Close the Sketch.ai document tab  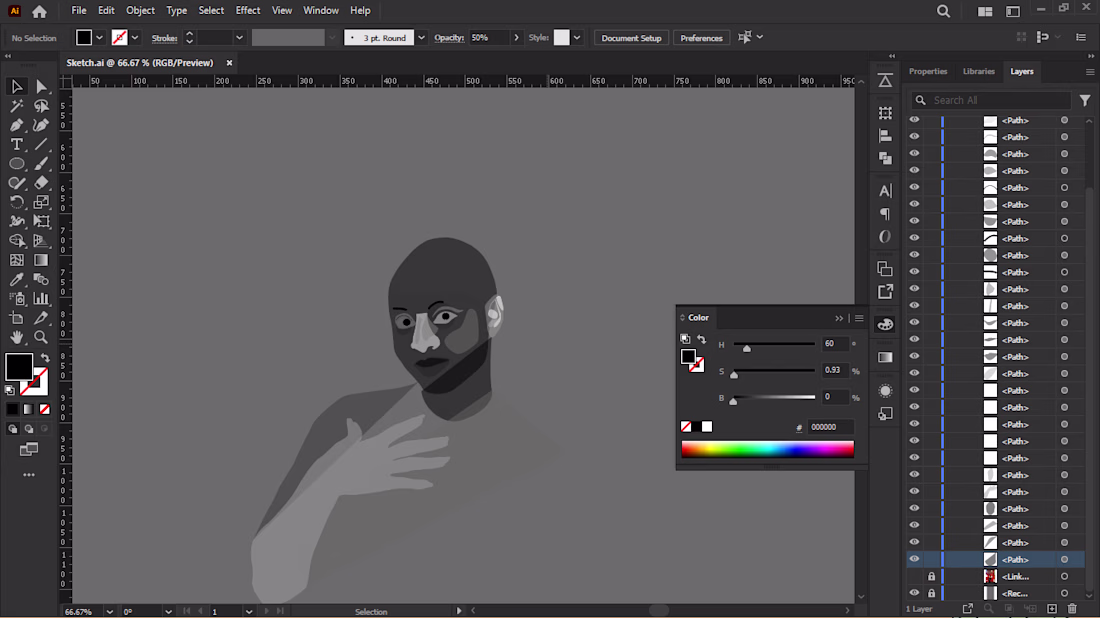[229, 63]
